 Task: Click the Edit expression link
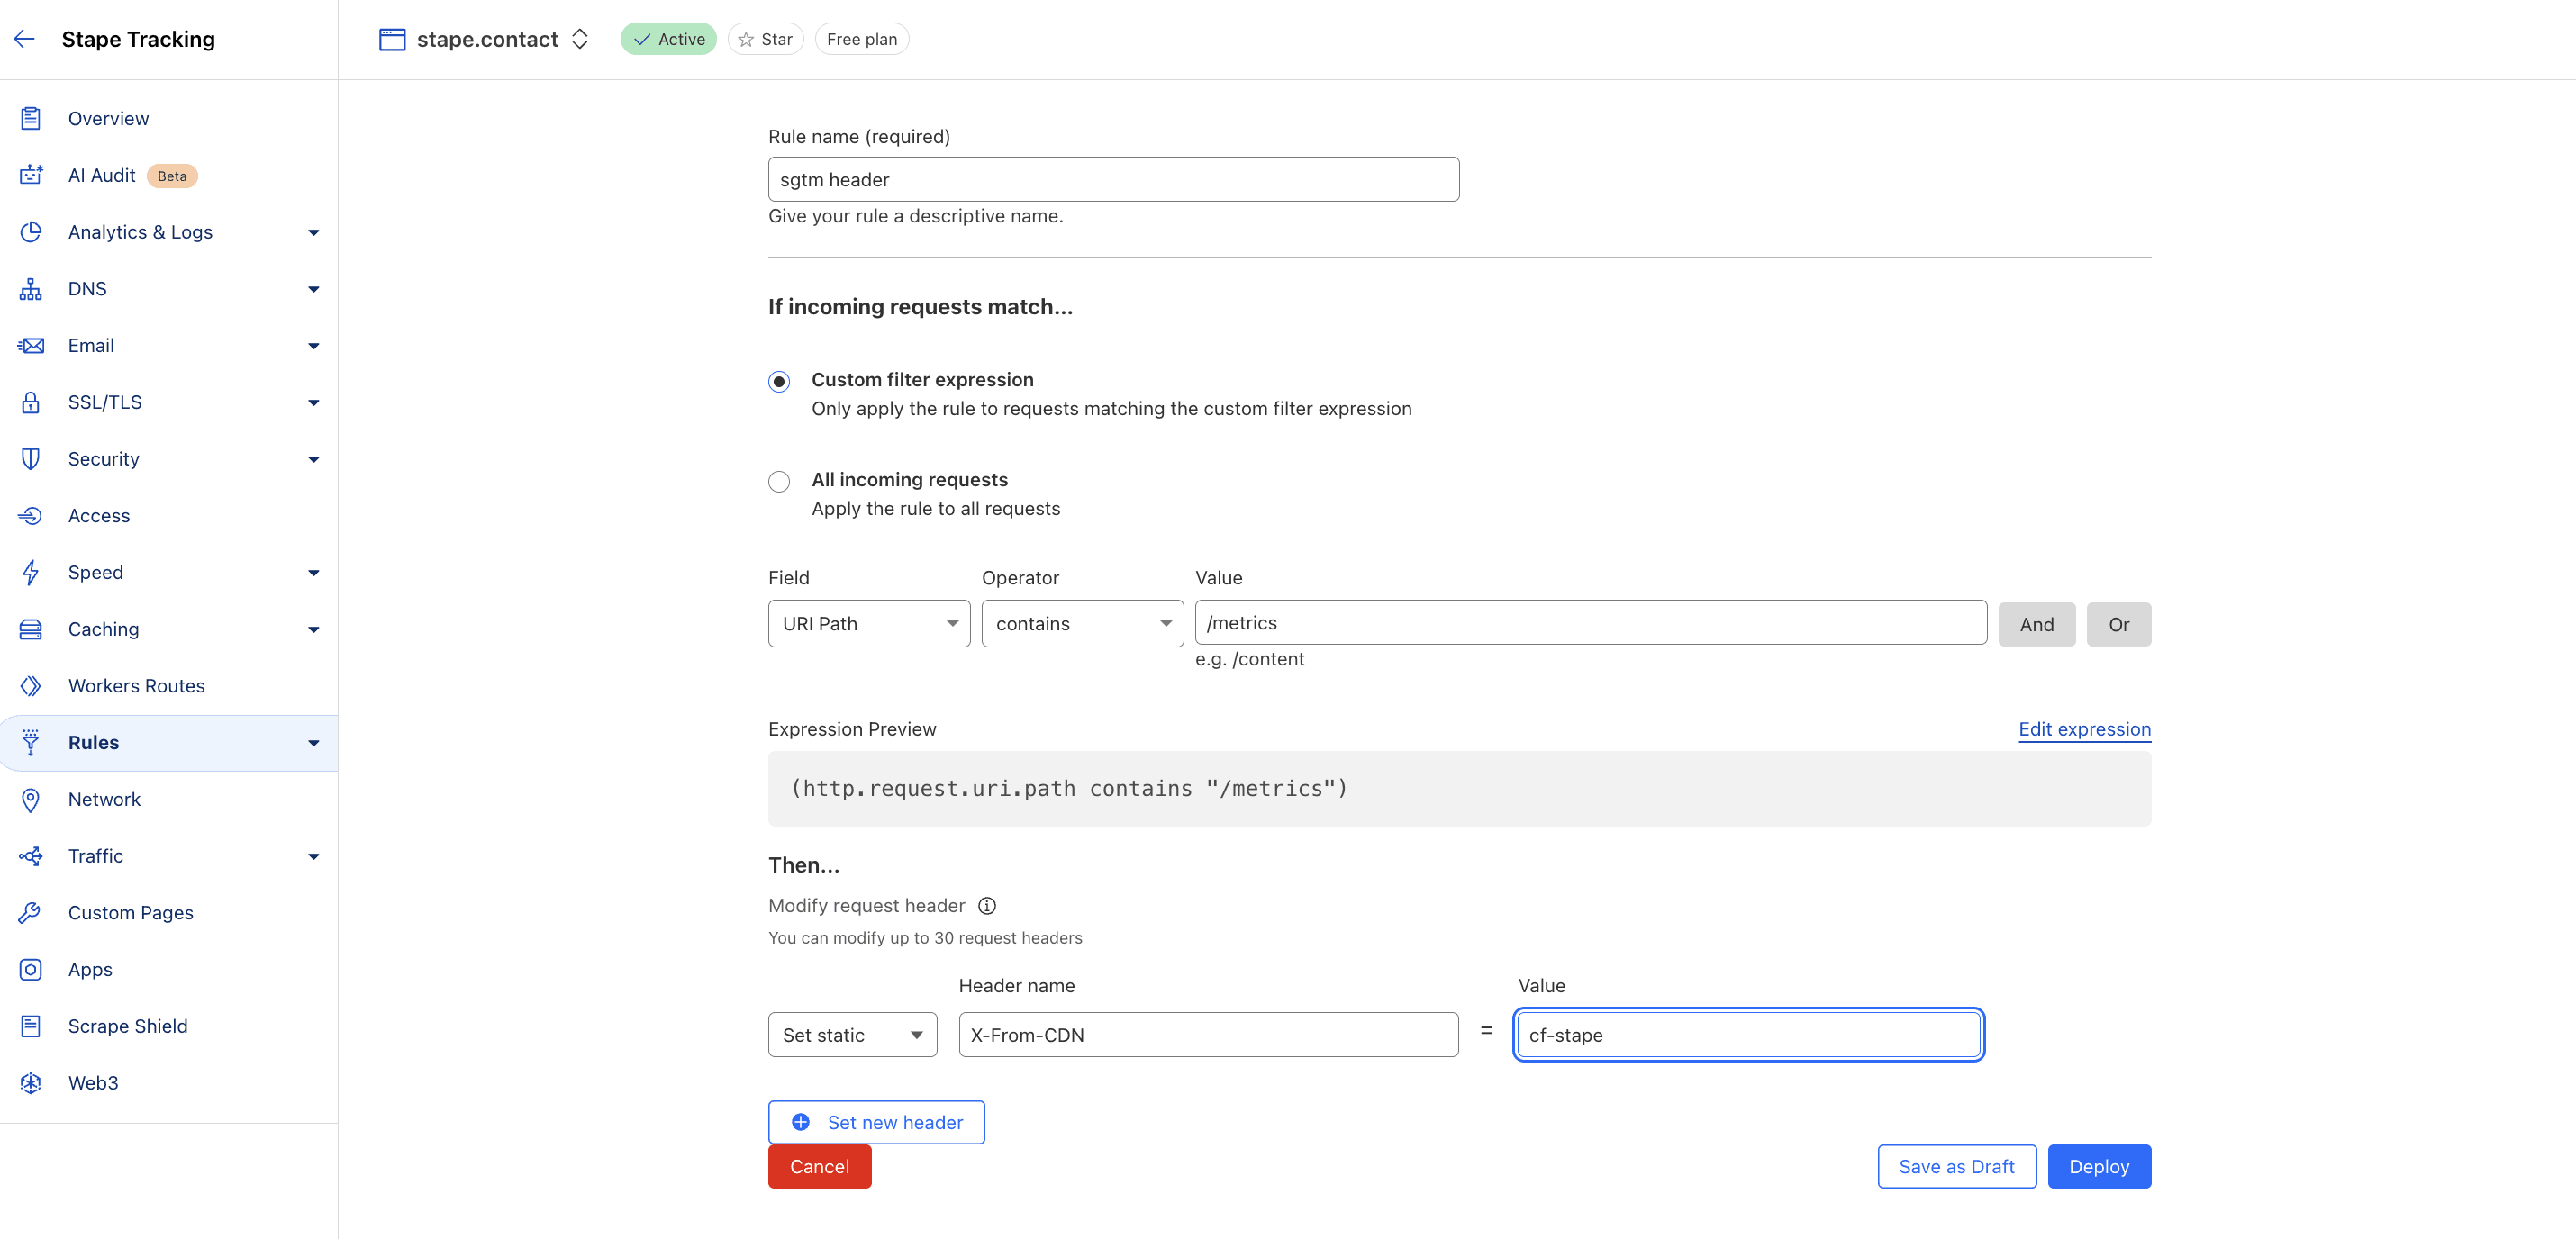click(2084, 729)
